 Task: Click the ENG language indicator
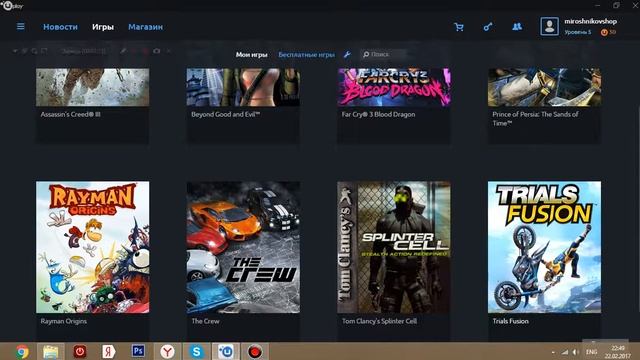click(591, 352)
